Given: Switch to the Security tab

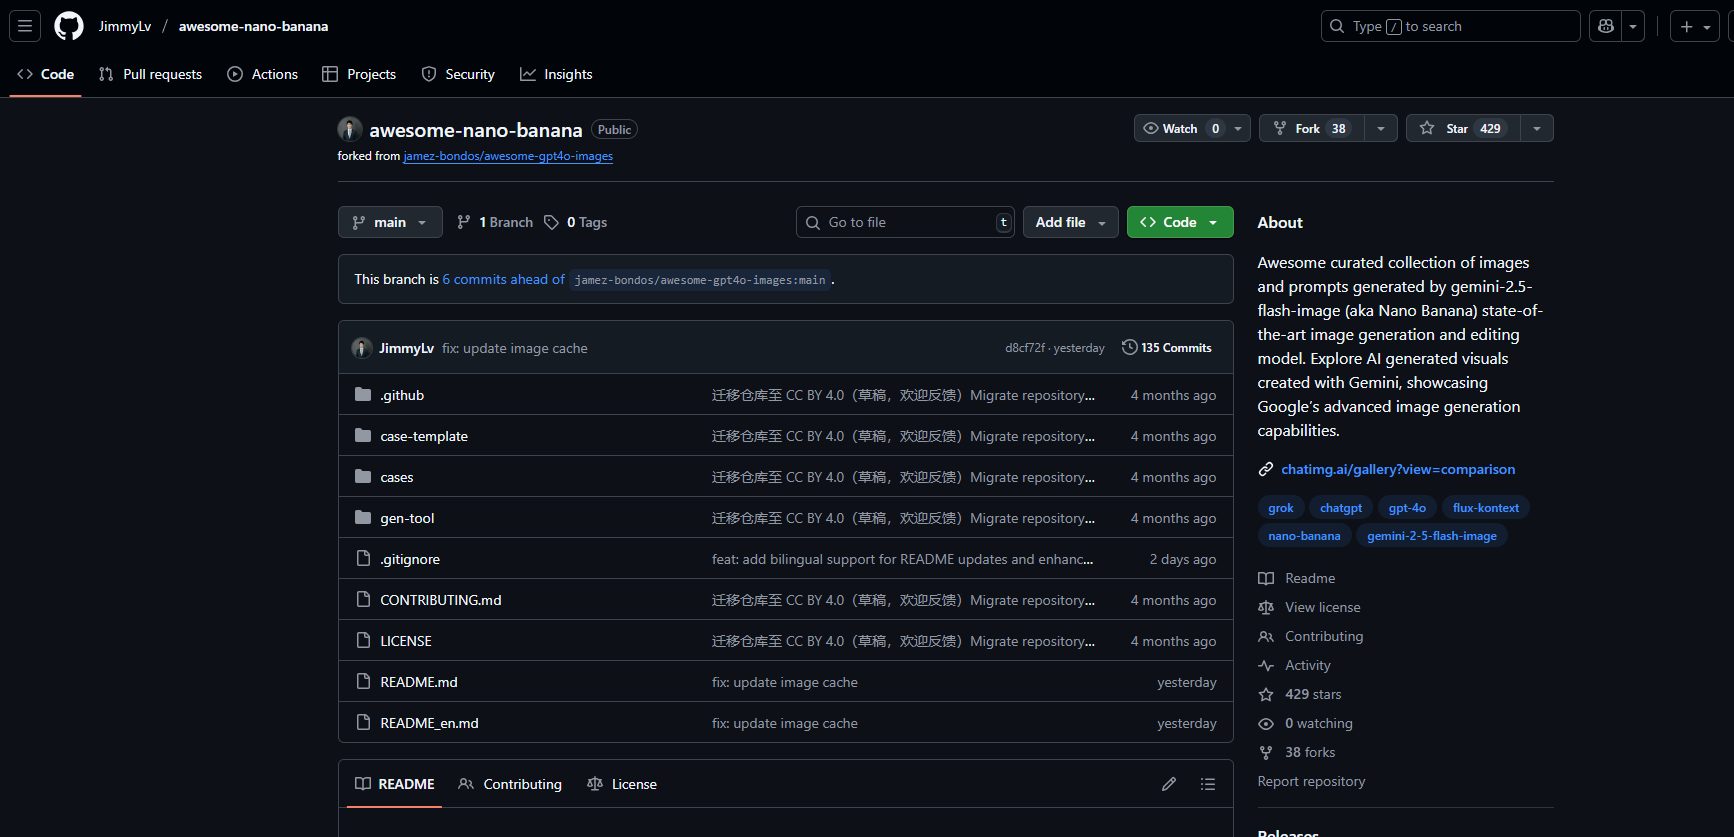Looking at the screenshot, I should tap(458, 74).
